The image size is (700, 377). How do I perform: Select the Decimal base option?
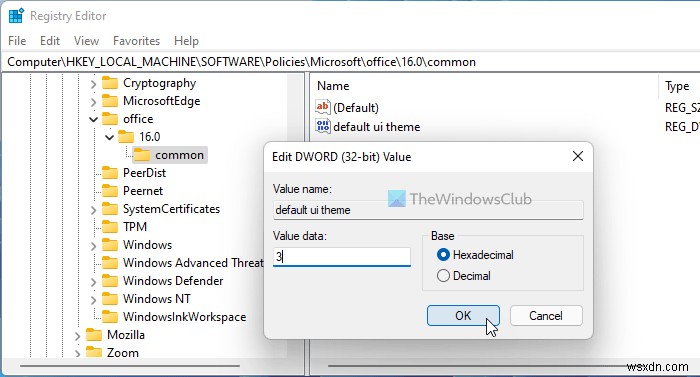pos(463,276)
